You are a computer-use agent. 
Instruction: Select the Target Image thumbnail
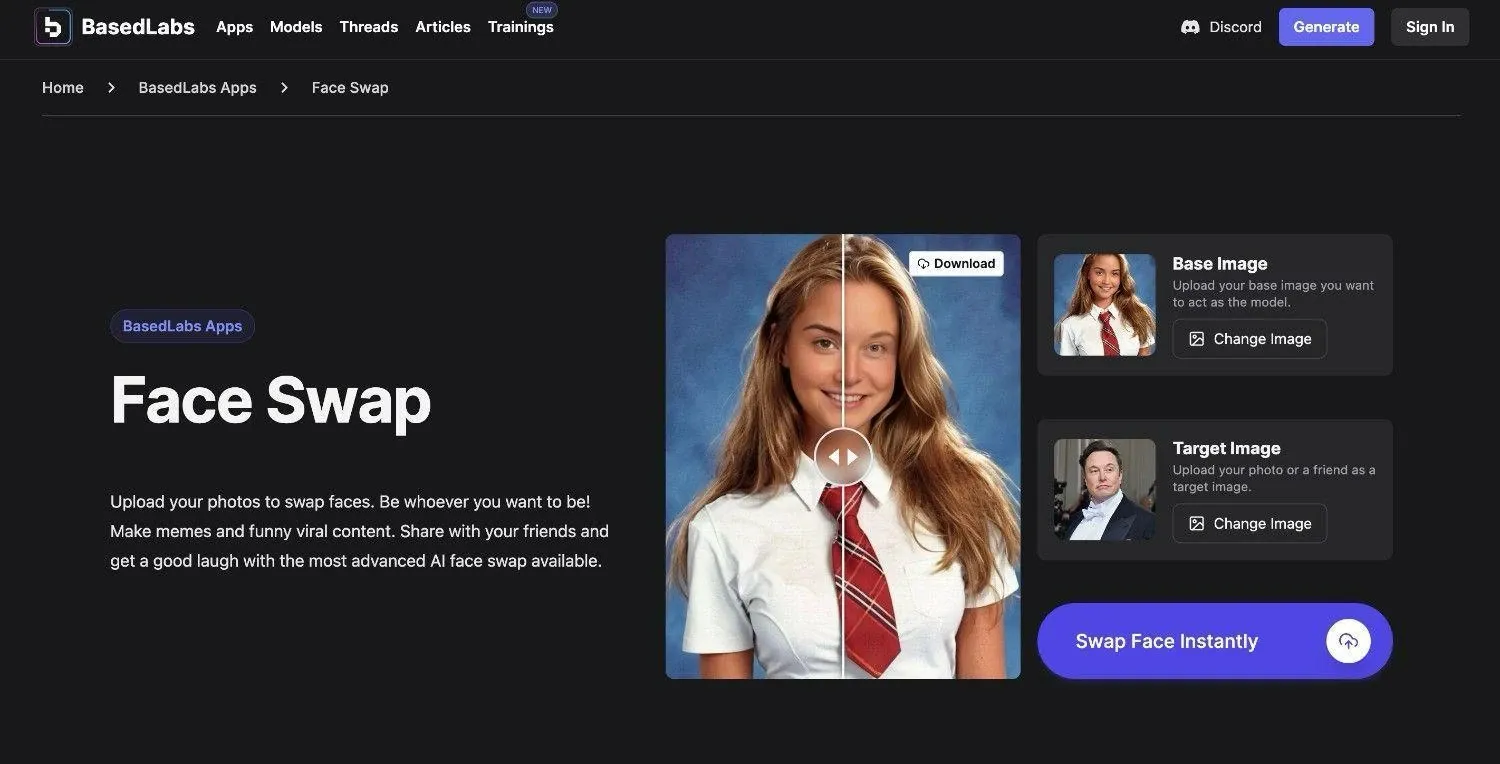1105,490
